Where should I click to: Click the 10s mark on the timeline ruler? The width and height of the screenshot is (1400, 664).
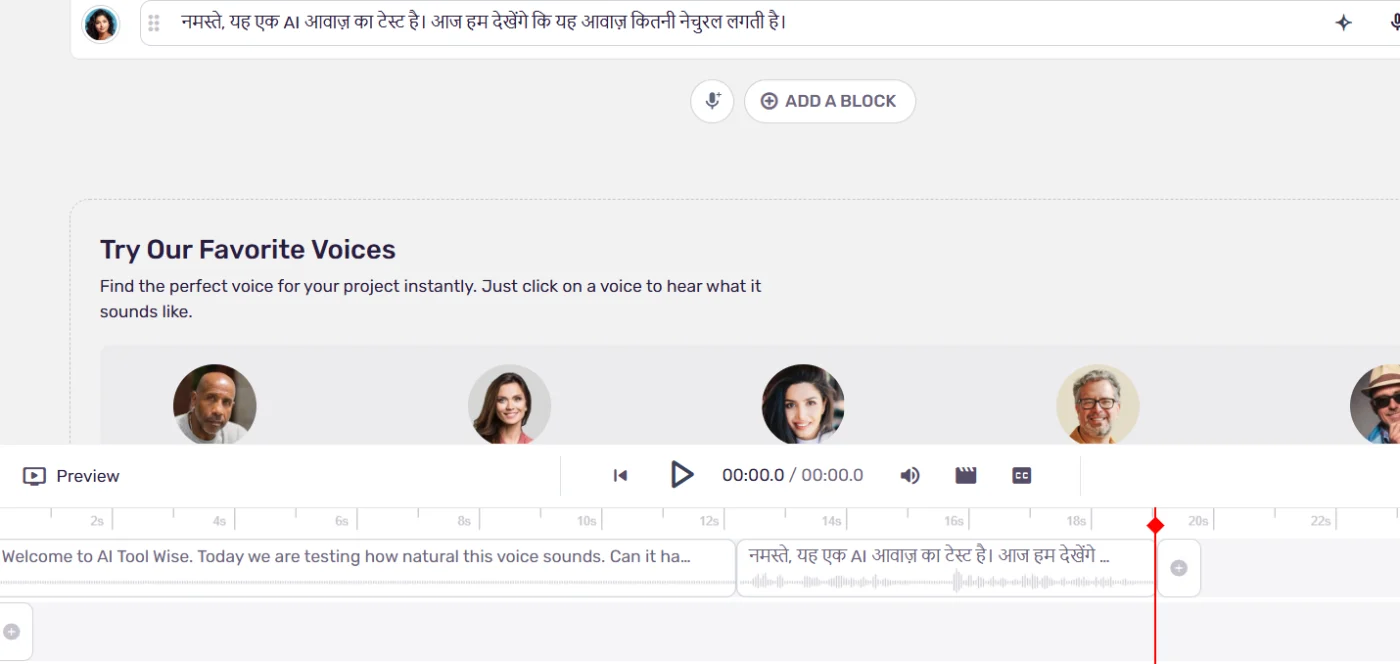[587, 521]
